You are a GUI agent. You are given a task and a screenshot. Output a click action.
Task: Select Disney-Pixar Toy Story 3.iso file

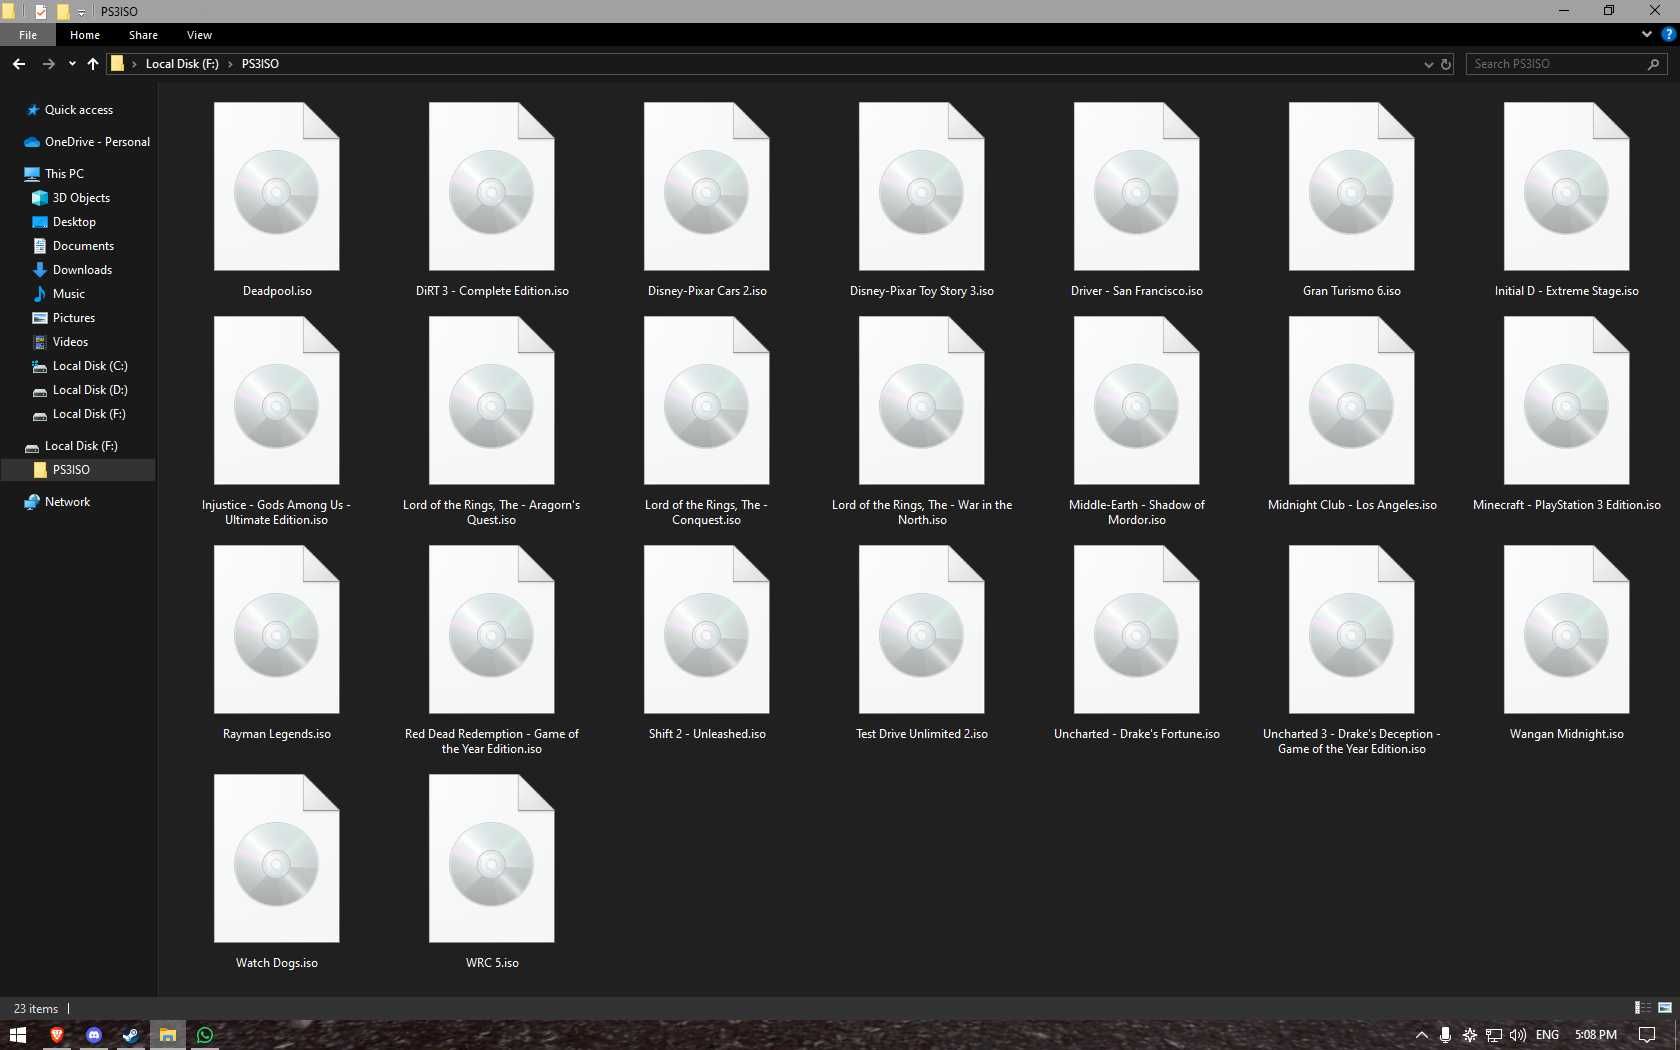(x=921, y=186)
